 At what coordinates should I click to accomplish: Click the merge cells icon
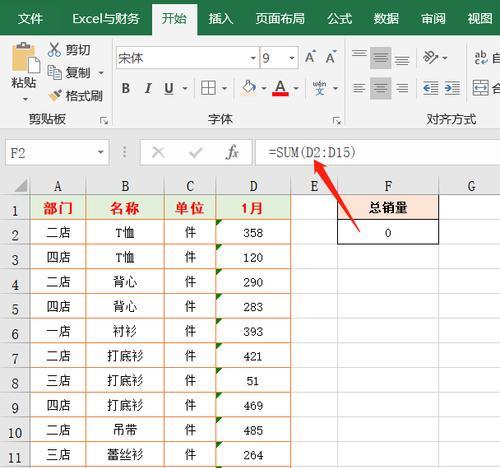481,88
